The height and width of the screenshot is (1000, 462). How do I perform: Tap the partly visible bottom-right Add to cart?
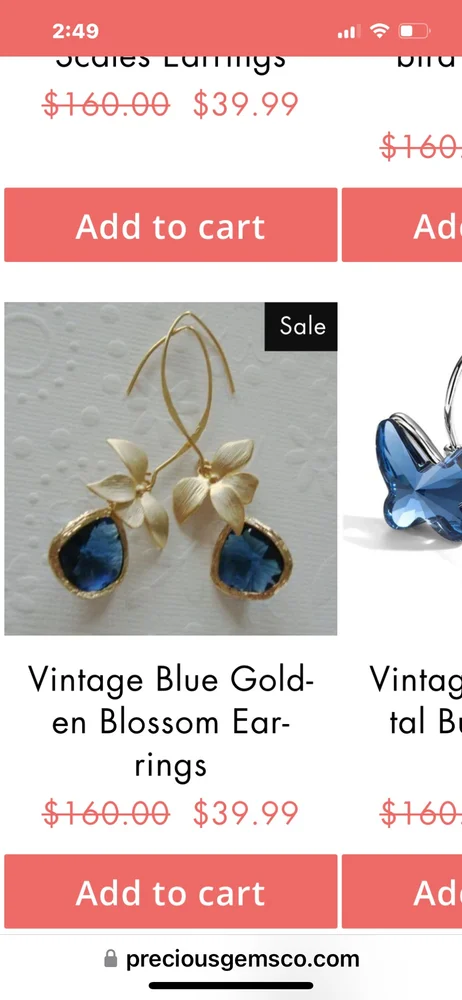click(x=402, y=892)
